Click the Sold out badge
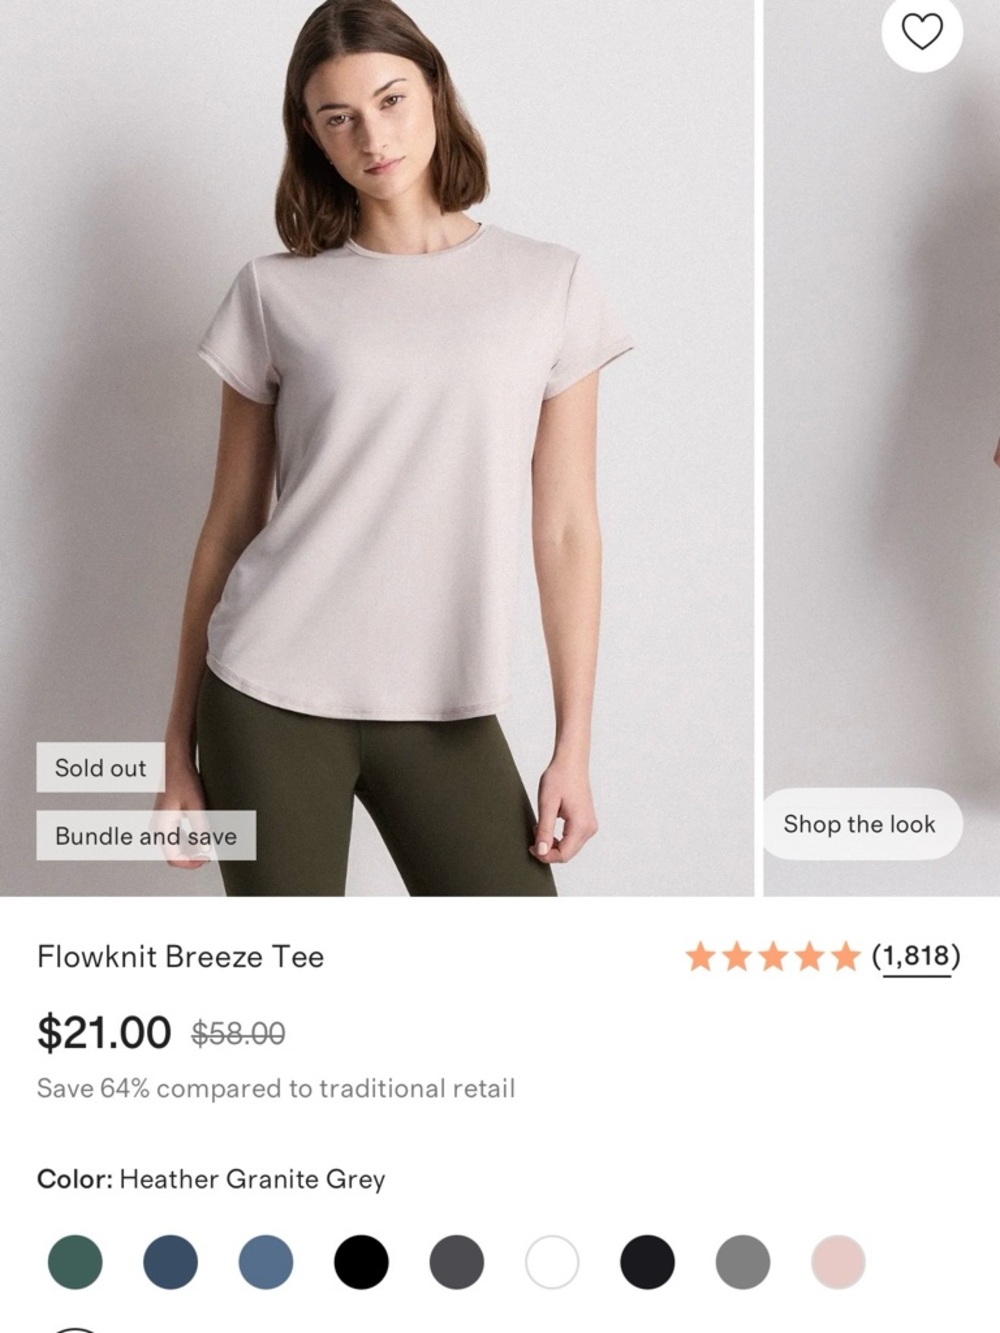1000x1333 pixels. 100,768
